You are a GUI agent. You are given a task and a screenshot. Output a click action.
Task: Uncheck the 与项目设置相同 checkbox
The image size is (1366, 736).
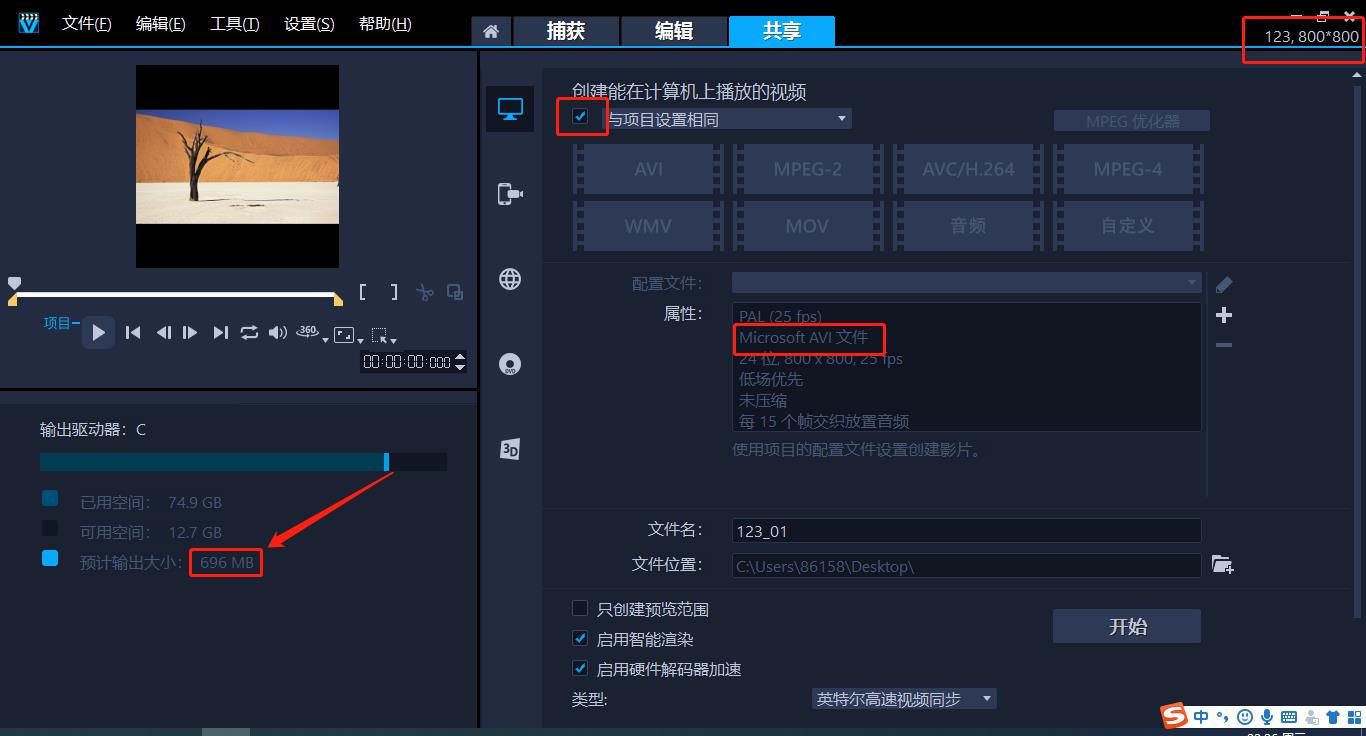(x=582, y=117)
